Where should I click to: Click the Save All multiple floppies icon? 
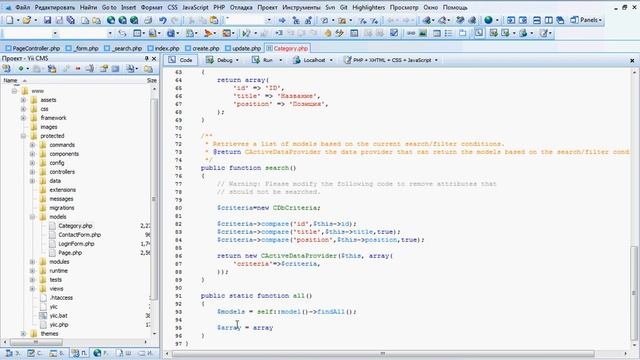pos(71,20)
